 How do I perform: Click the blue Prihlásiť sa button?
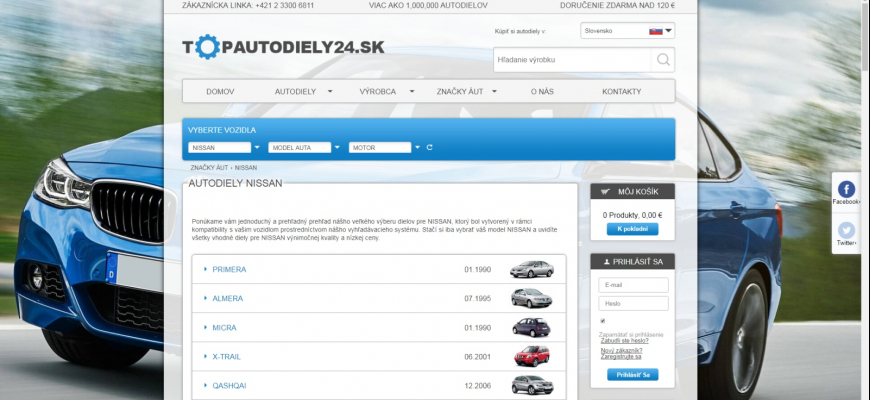coord(633,374)
